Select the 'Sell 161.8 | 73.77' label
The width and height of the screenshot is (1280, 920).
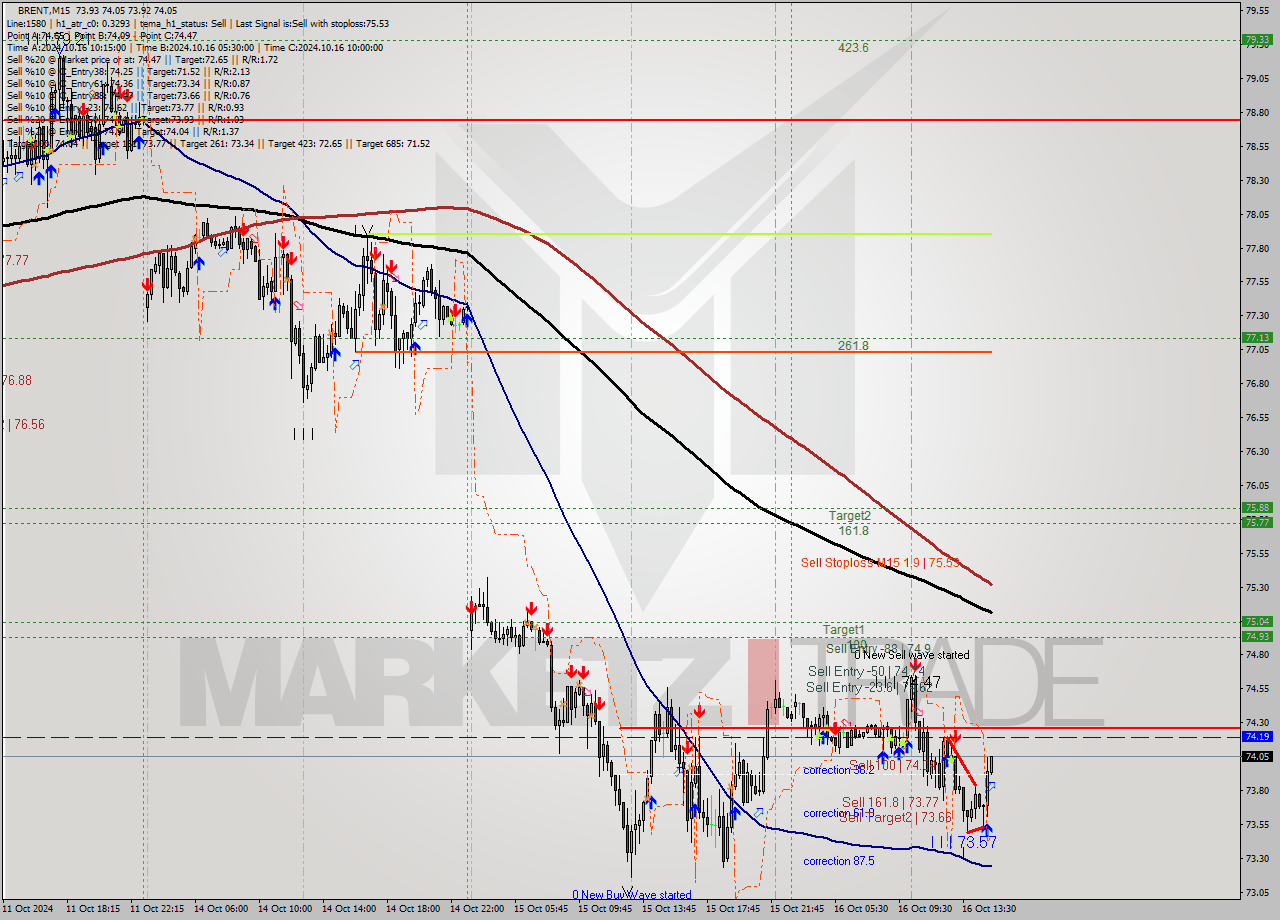point(890,802)
